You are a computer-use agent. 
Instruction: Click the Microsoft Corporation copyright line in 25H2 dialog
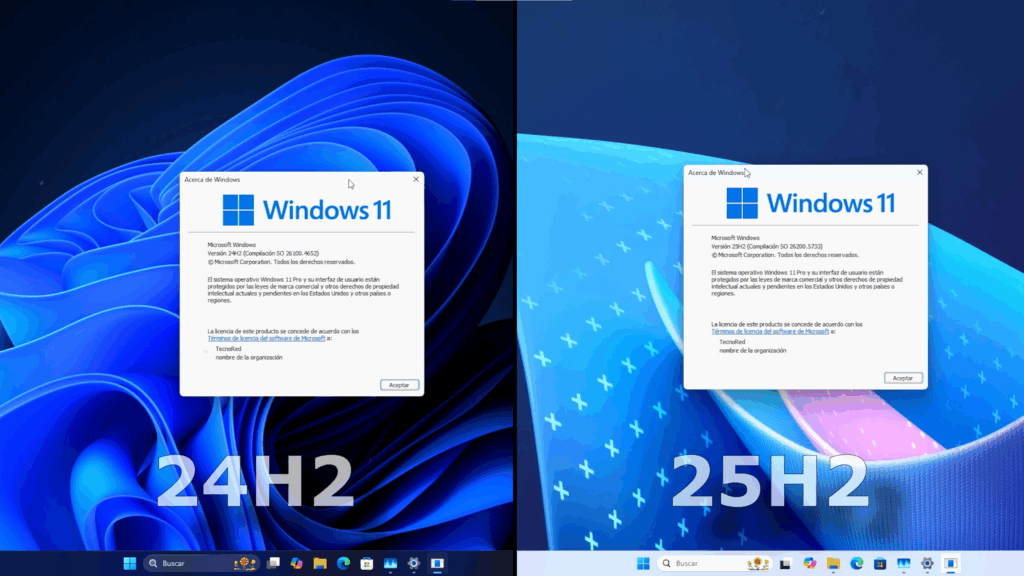tap(785, 255)
